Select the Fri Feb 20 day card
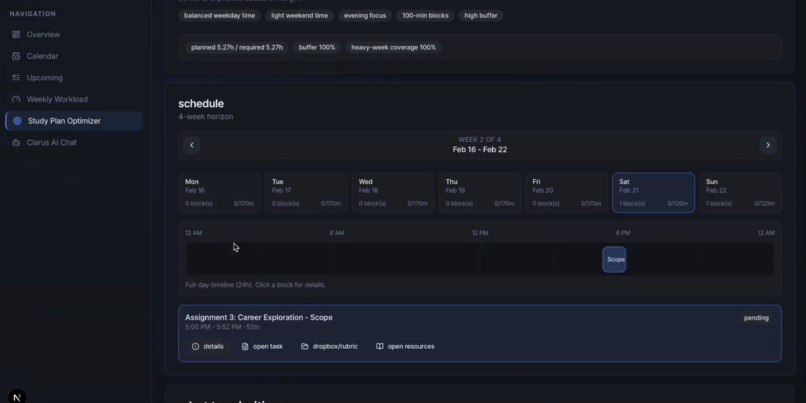This screenshot has width=806, height=403. (567, 193)
